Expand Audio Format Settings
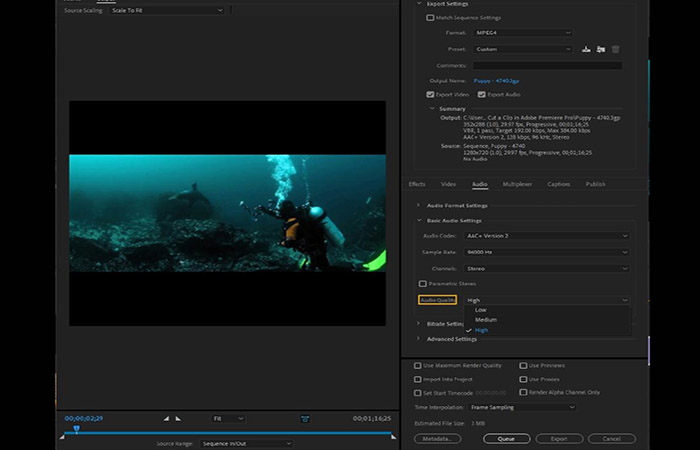The height and width of the screenshot is (450, 700). point(418,205)
